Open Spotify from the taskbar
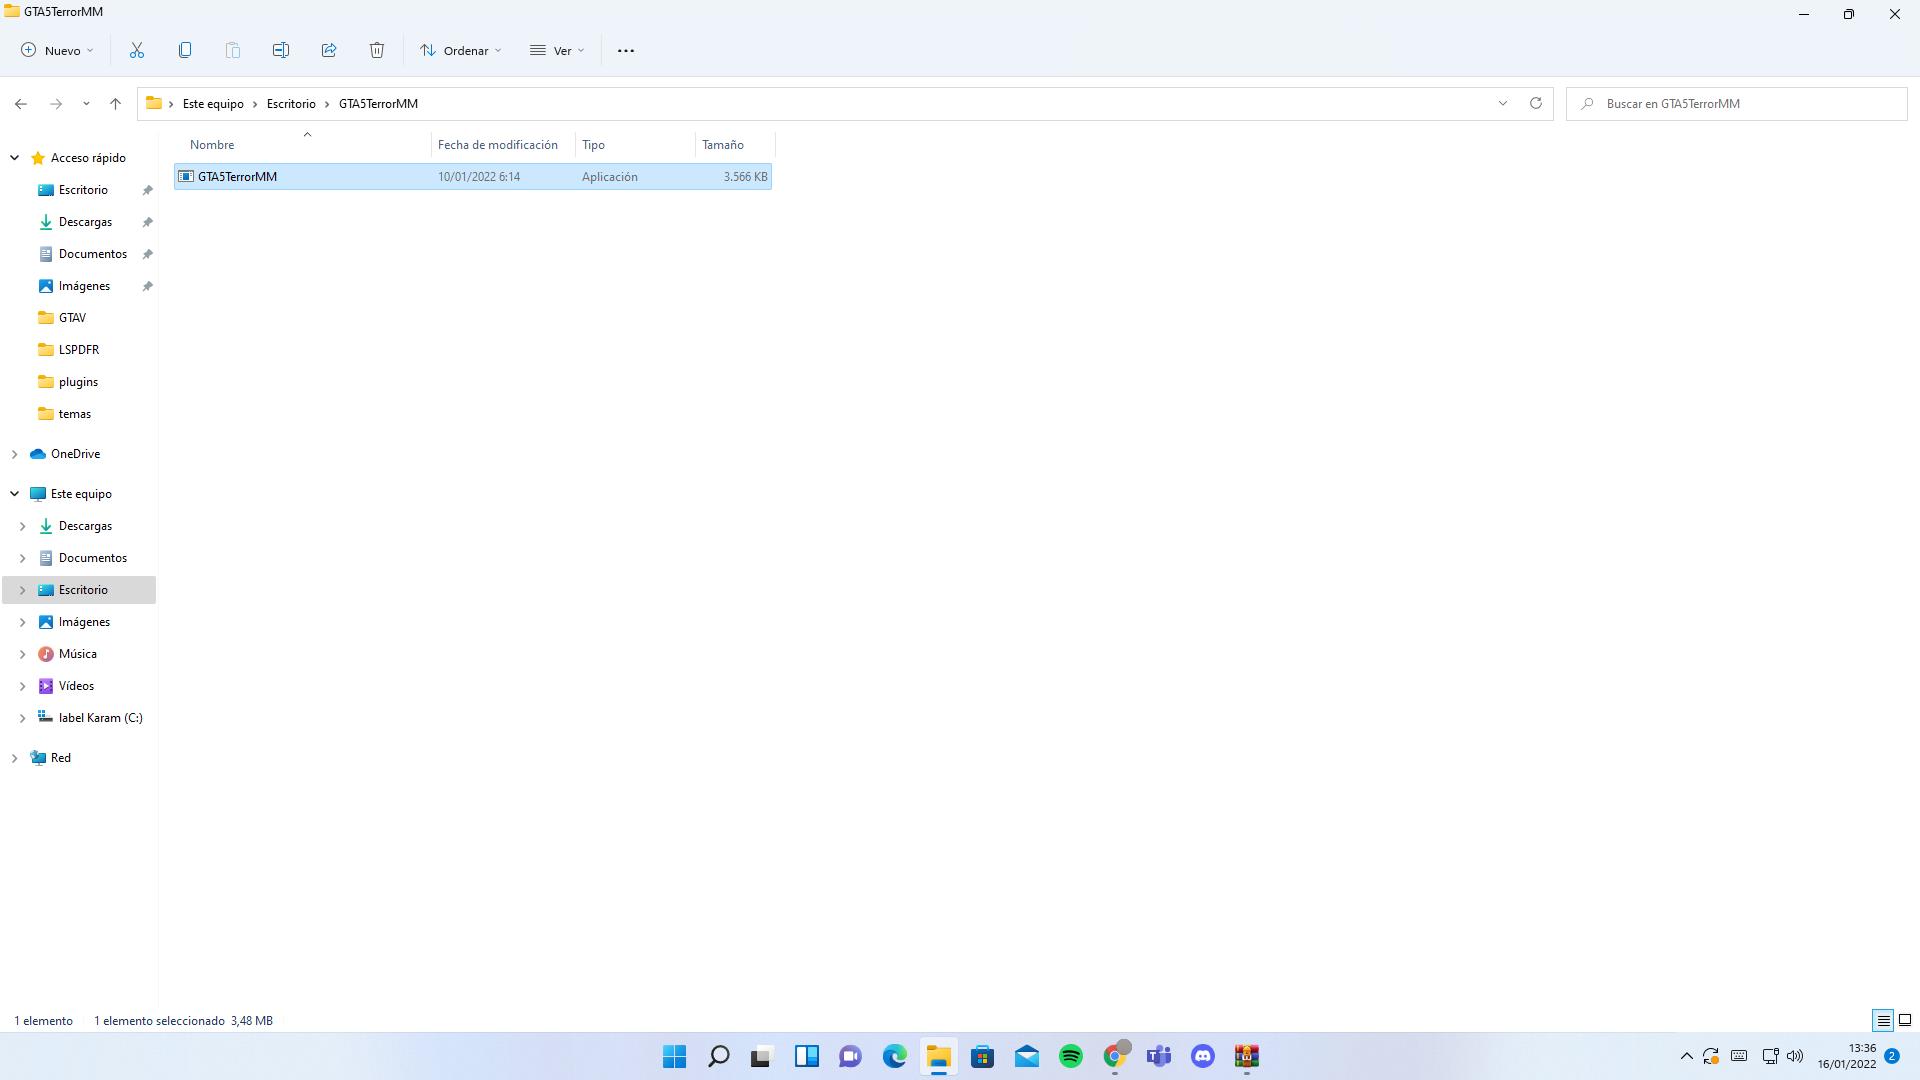1920x1080 pixels. click(1071, 1056)
